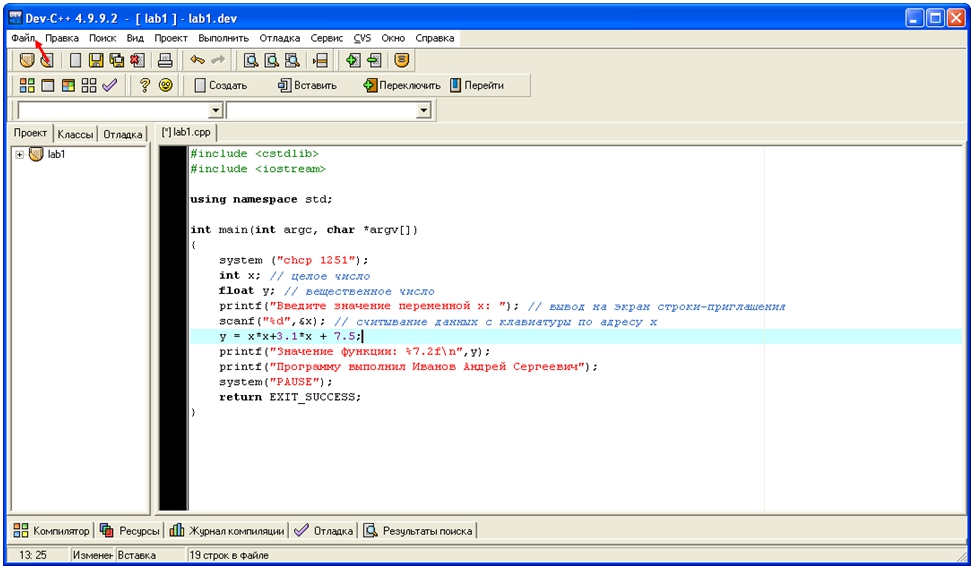The height and width of the screenshot is (566, 972).
Task: Click the Debug checkmark toolbar icon
Action: [109, 86]
